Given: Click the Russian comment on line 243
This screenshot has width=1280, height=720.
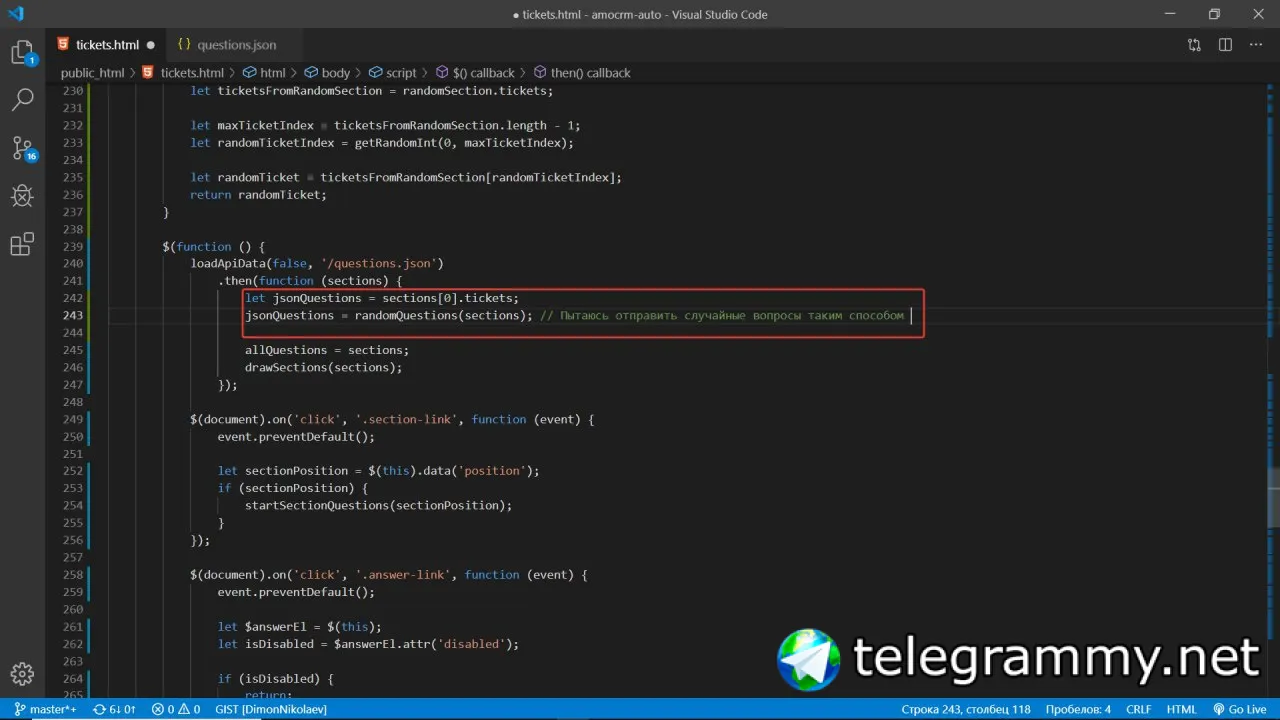Looking at the screenshot, I should point(722,315).
